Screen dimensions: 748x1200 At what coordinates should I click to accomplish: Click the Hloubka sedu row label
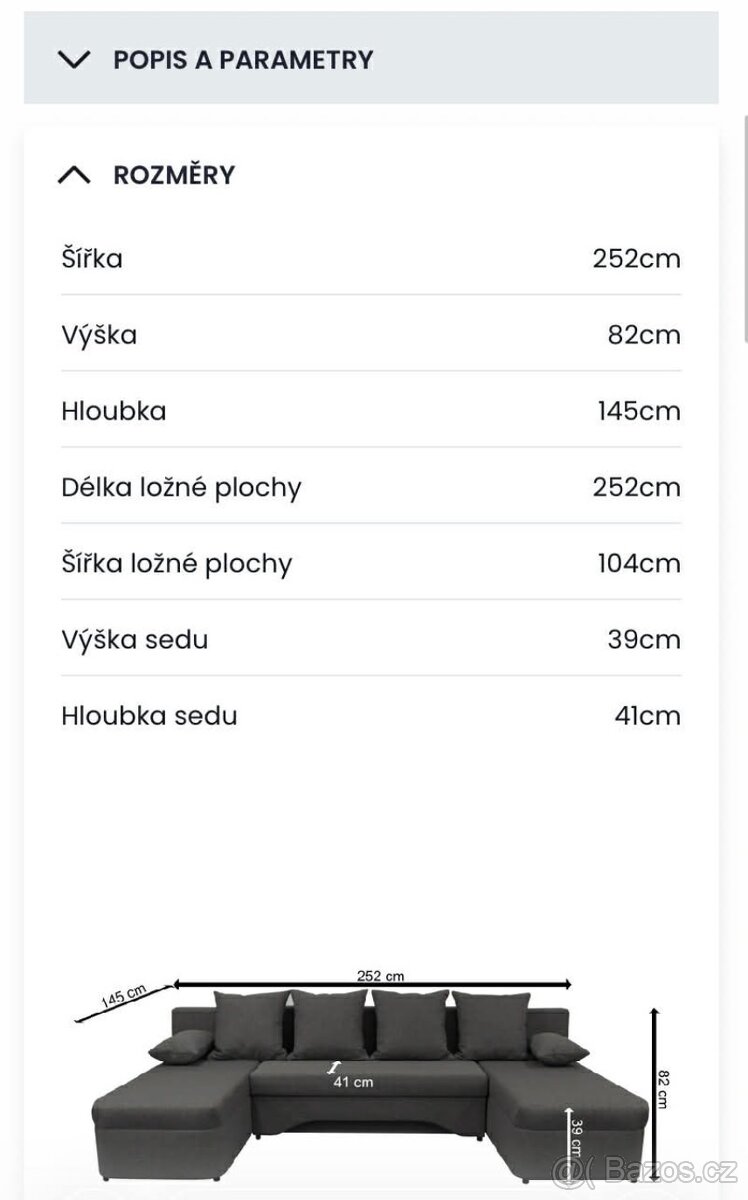(x=149, y=715)
